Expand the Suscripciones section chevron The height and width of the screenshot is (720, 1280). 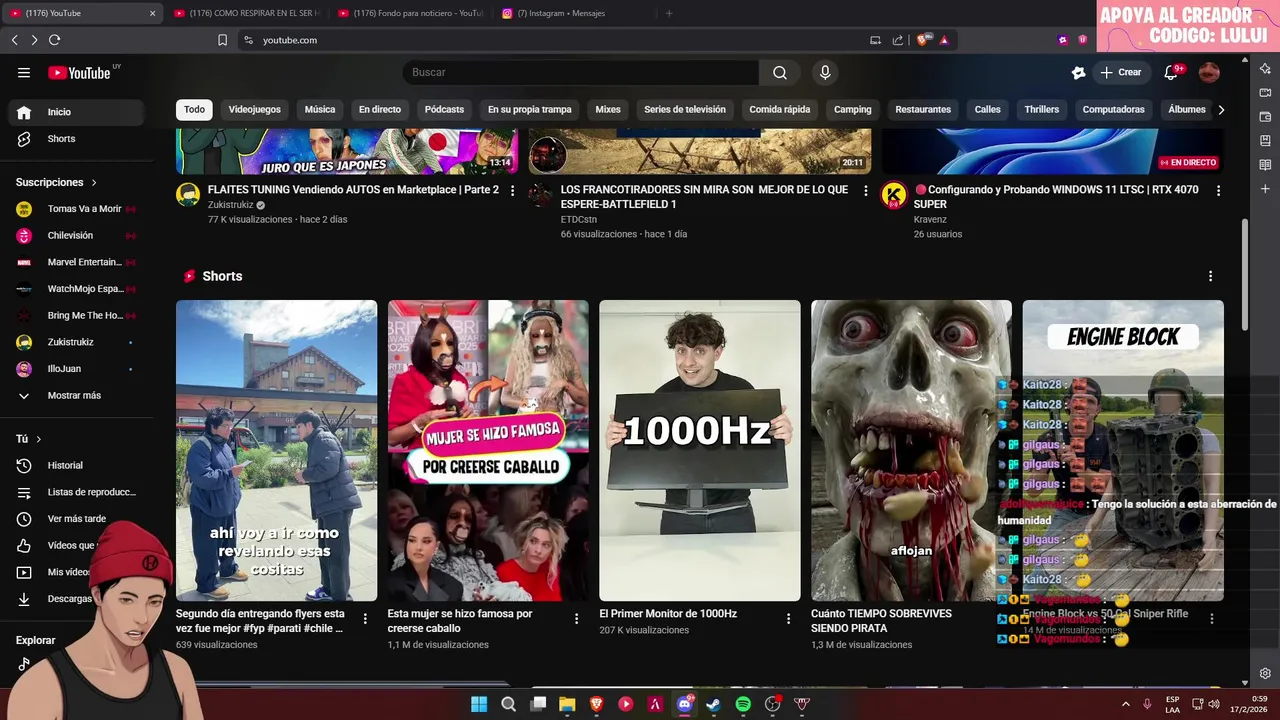tap(94, 183)
